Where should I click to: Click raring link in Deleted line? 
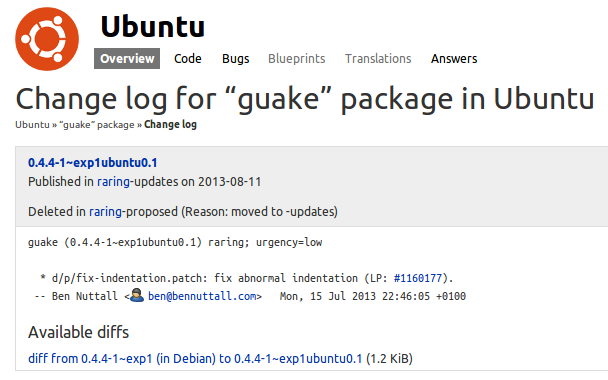tap(105, 211)
